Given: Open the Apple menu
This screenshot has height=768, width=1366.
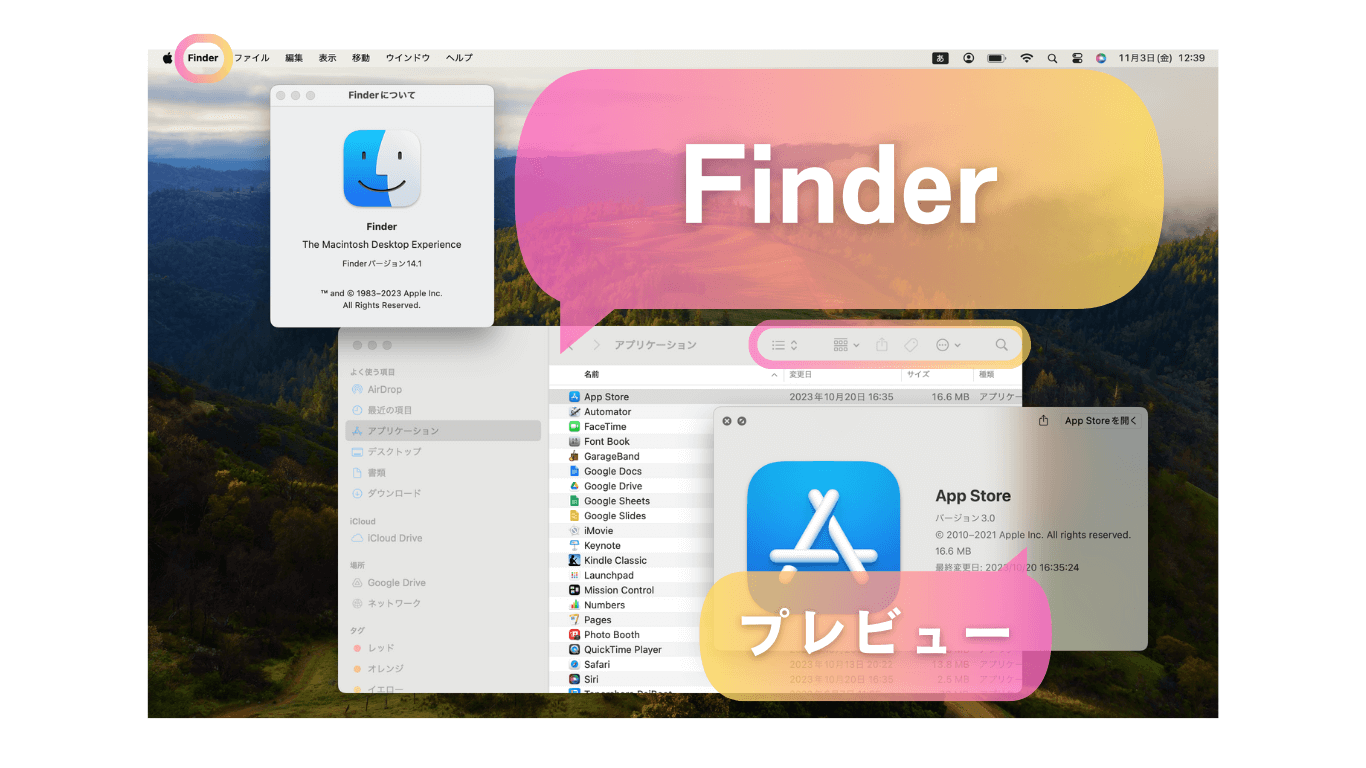Looking at the screenshot, I should (x=167, y=58).
